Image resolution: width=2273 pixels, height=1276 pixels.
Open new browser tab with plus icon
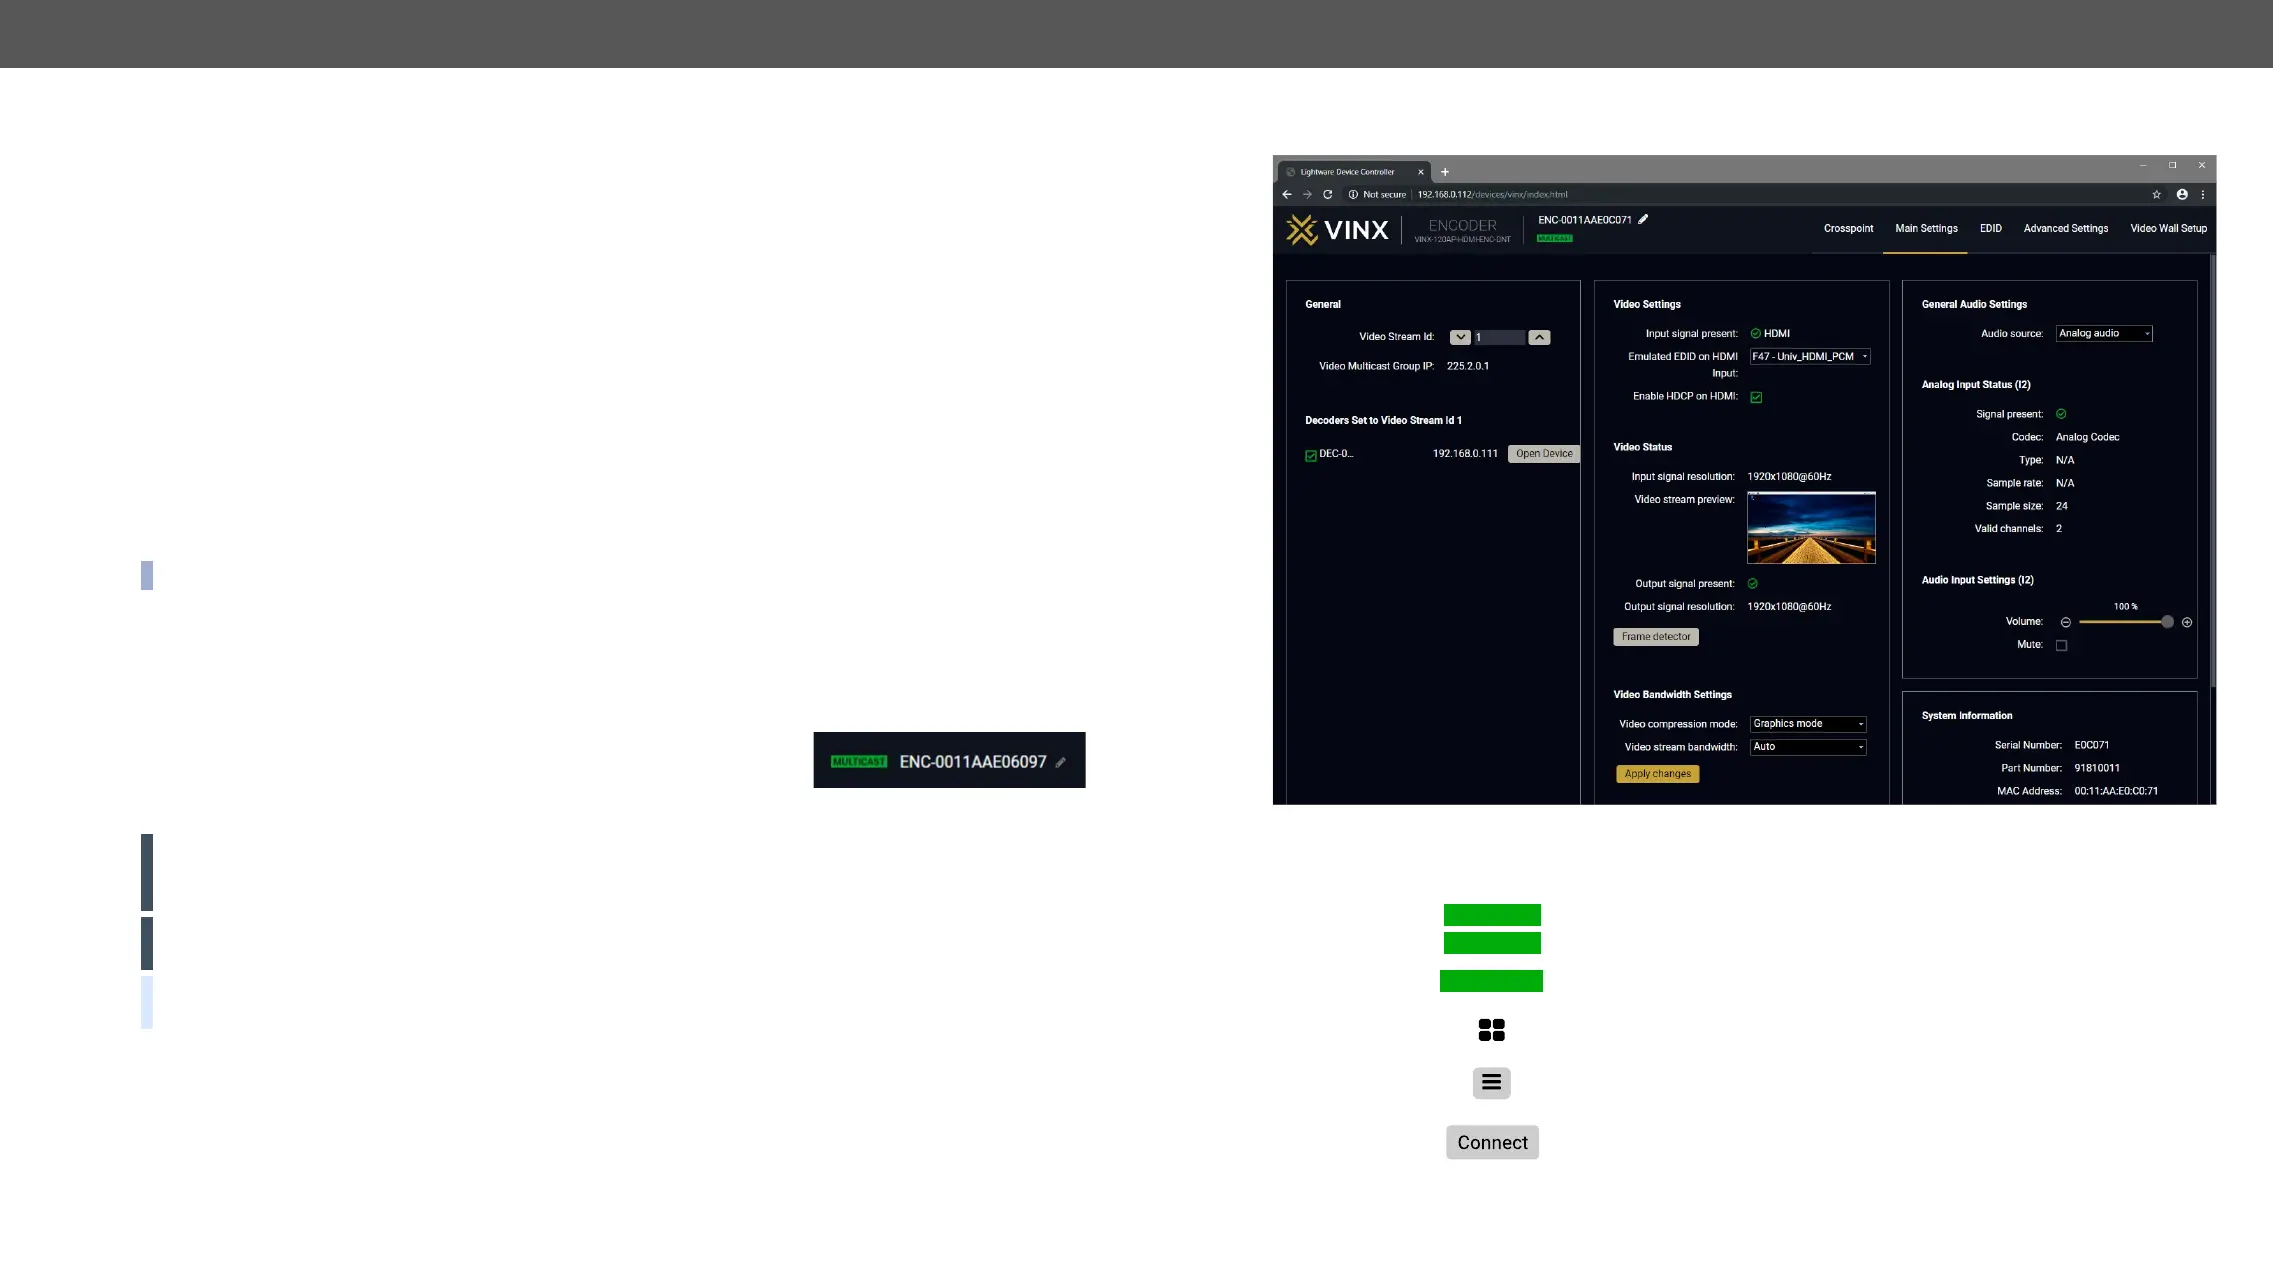1445,172
